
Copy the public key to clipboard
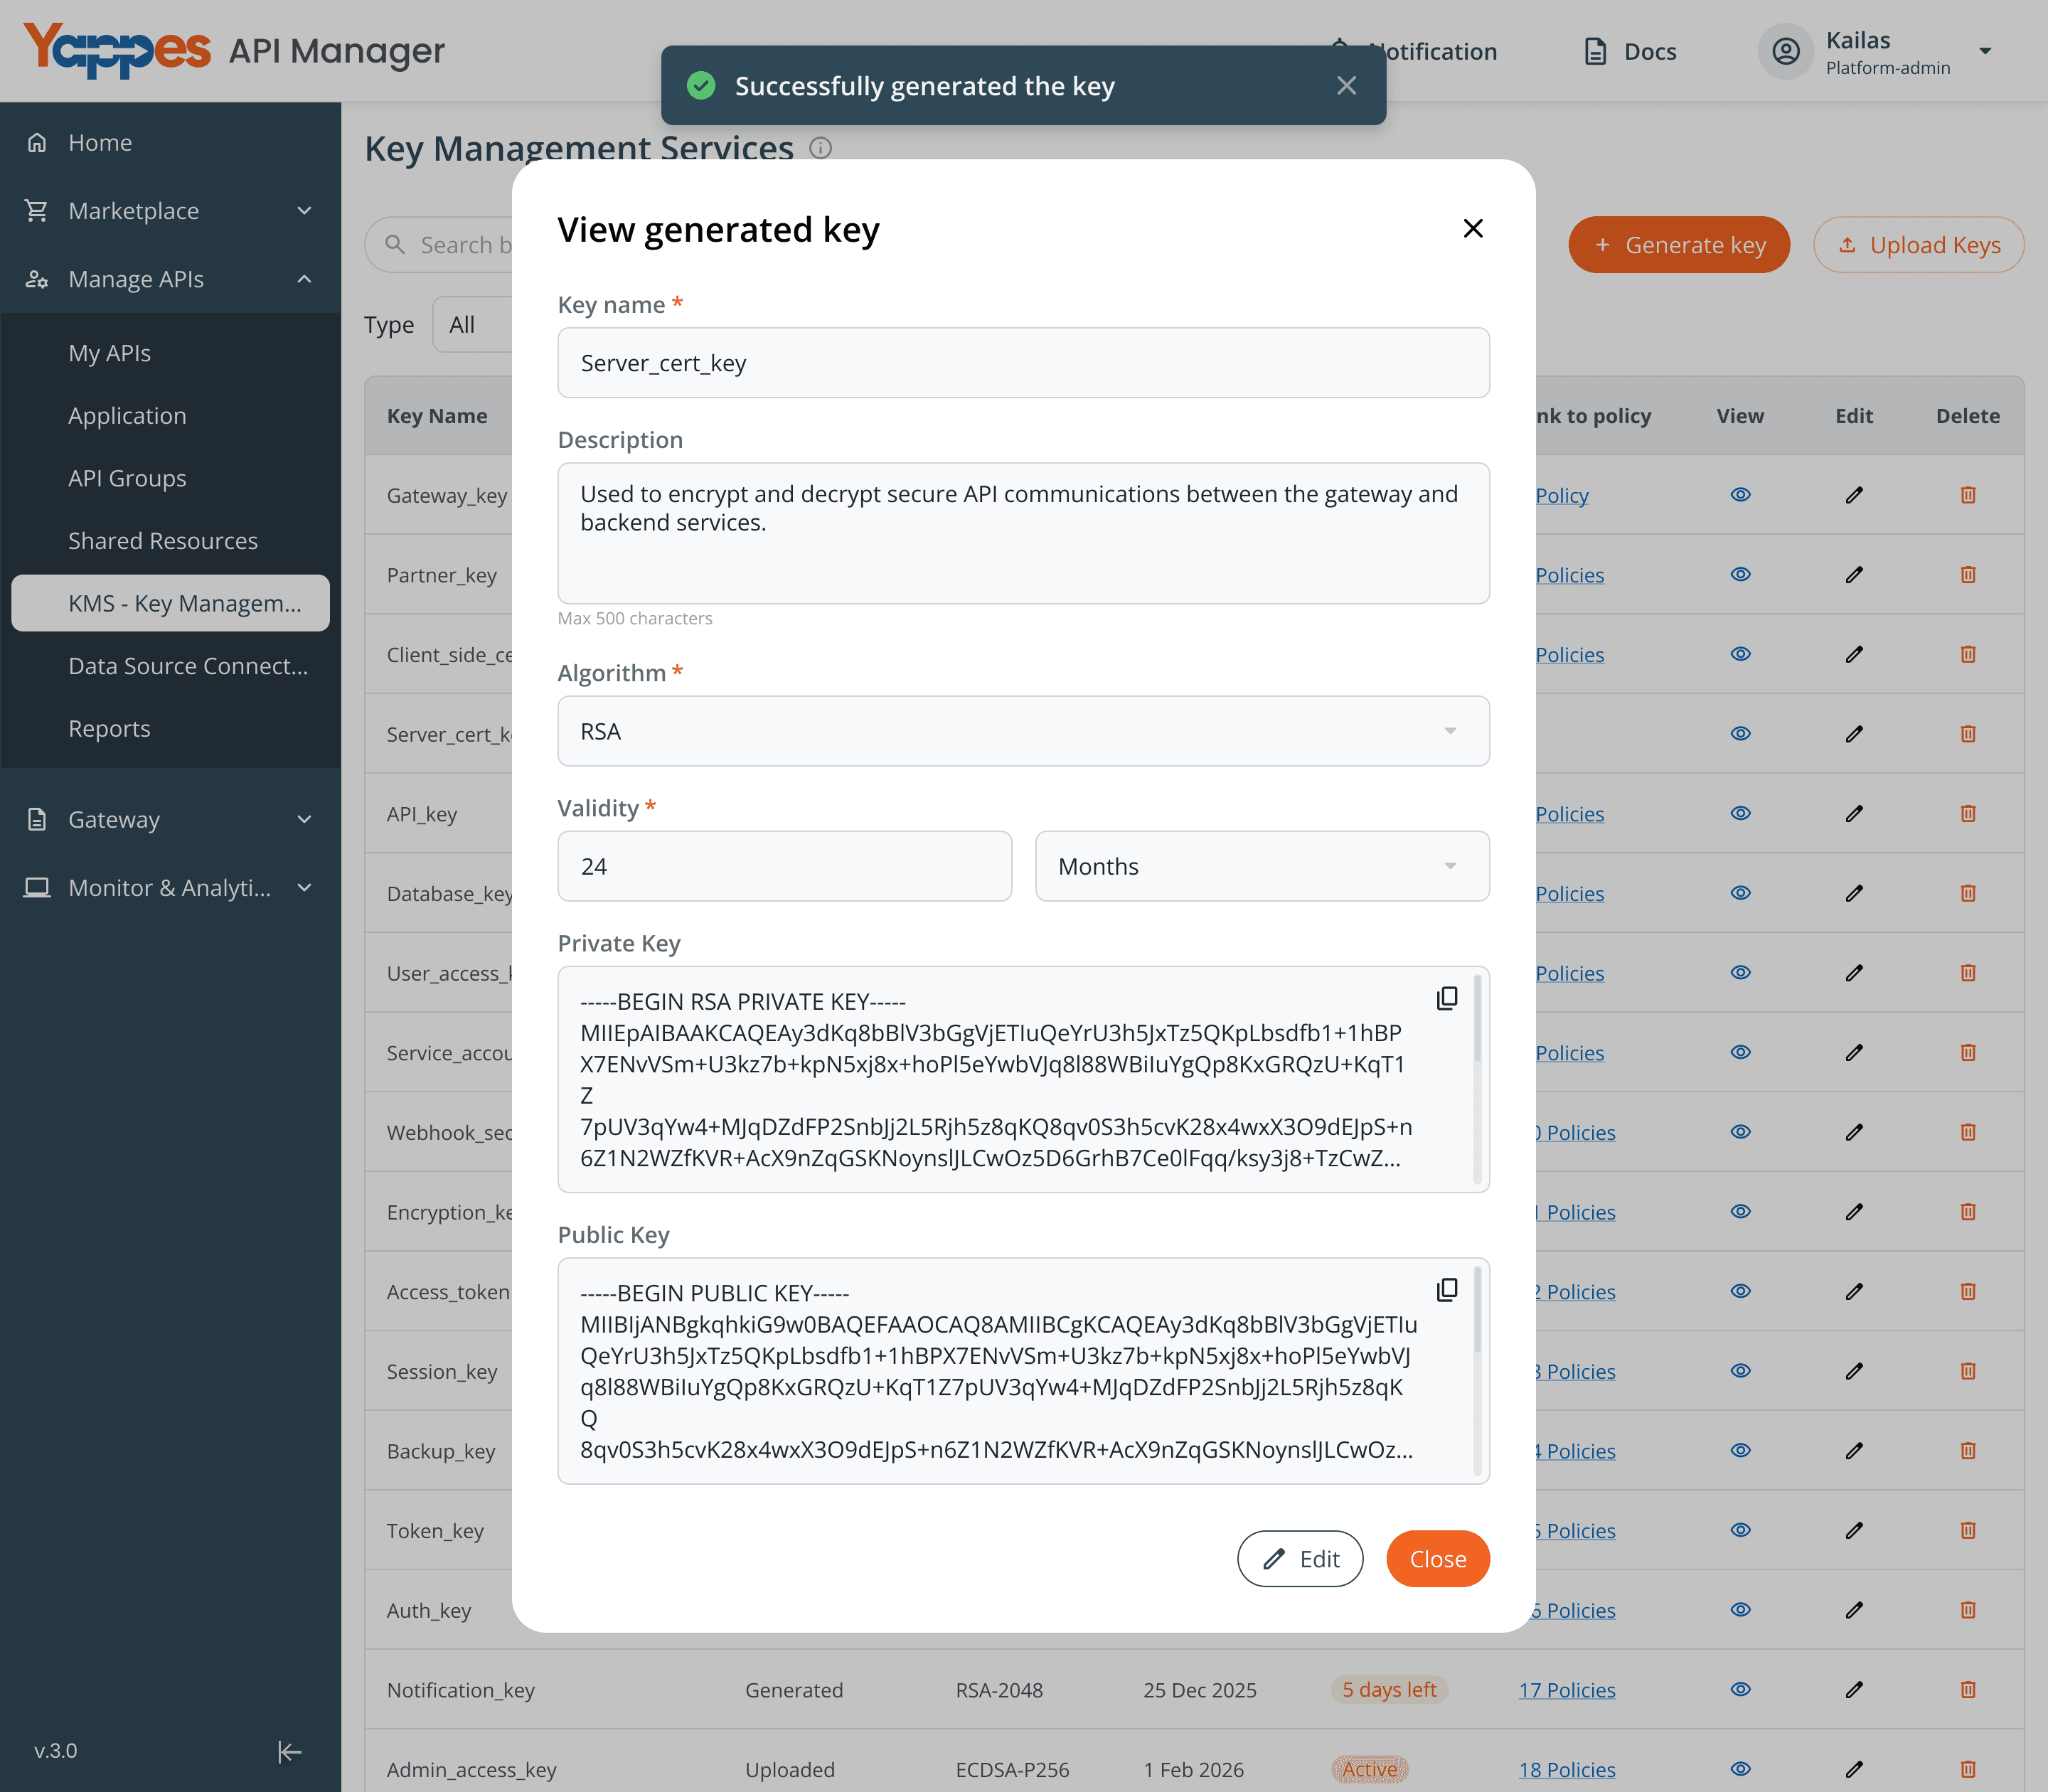[1447, 1289]
